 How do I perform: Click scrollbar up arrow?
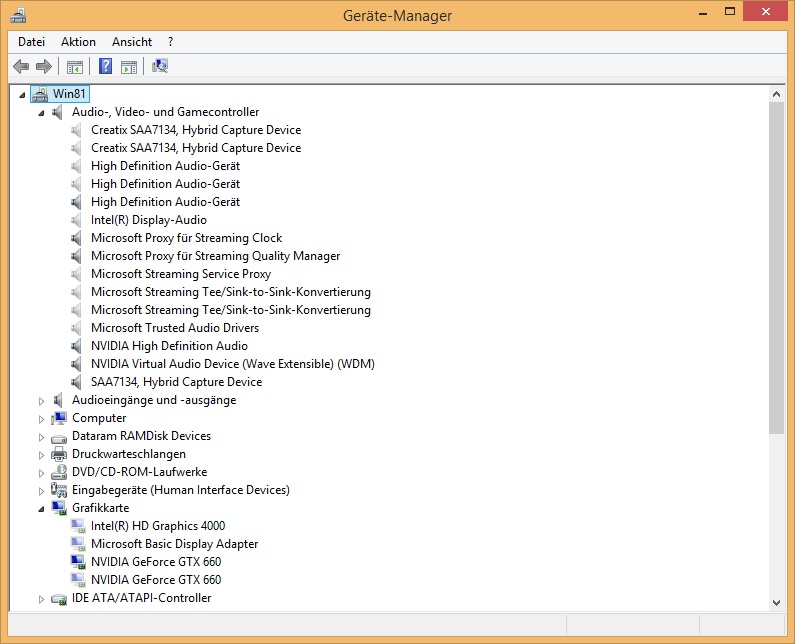click(776, 94)
